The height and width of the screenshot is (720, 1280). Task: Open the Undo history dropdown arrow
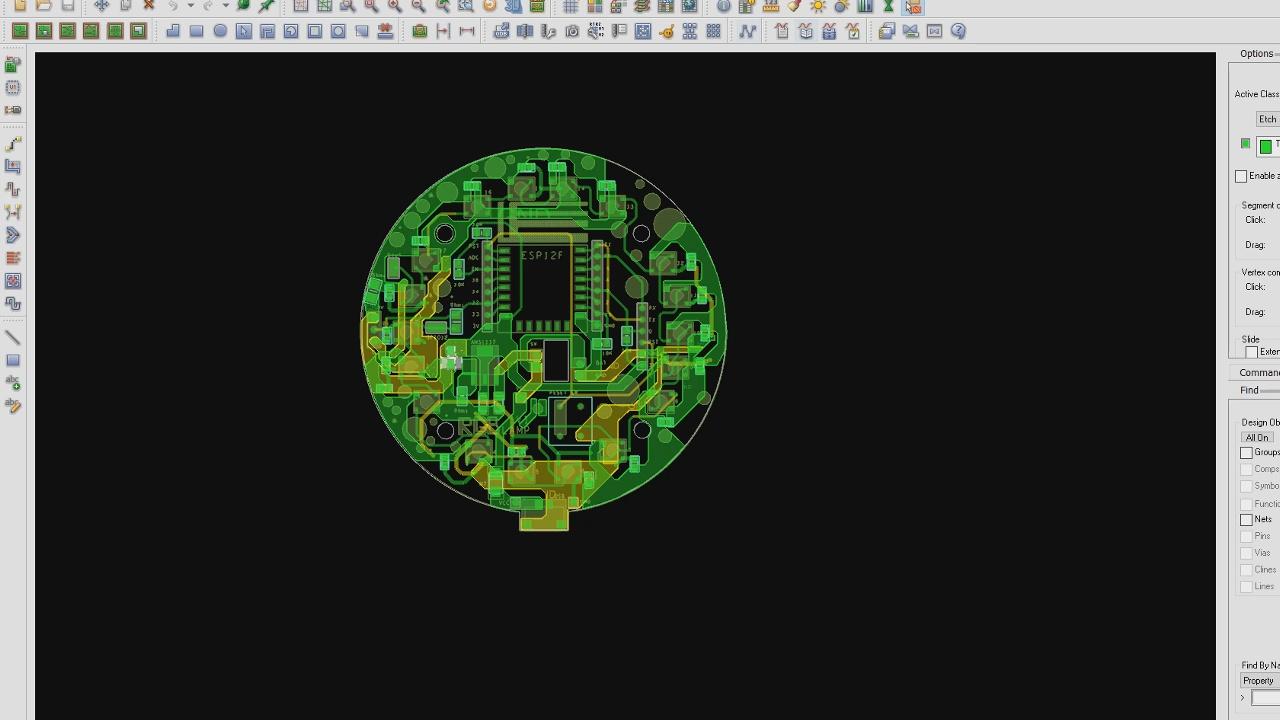point(190,5)
